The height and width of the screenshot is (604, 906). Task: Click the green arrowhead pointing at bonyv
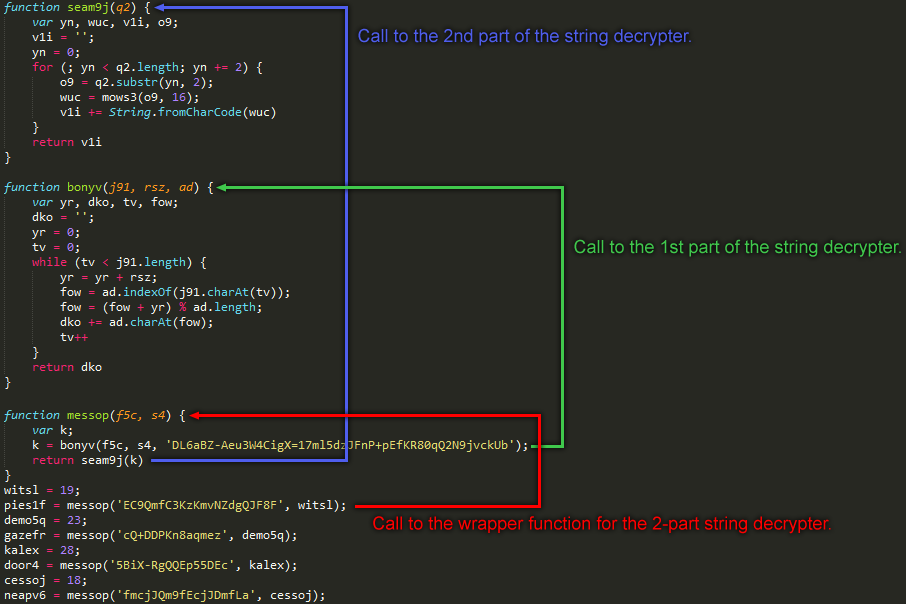(222, 187)
